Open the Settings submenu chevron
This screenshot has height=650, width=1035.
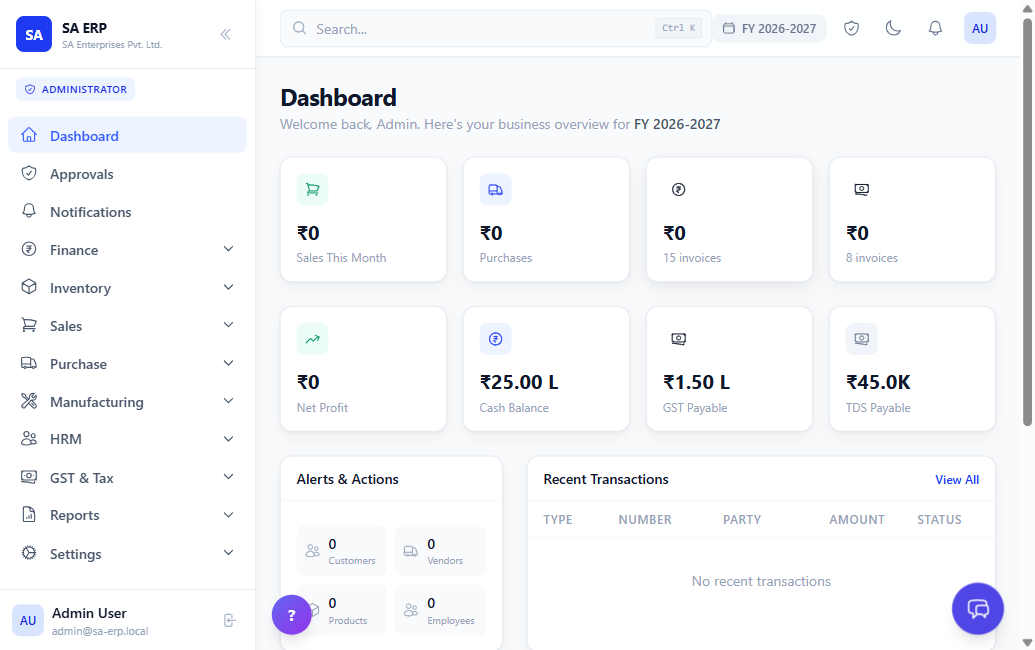(x=228, y=553)
